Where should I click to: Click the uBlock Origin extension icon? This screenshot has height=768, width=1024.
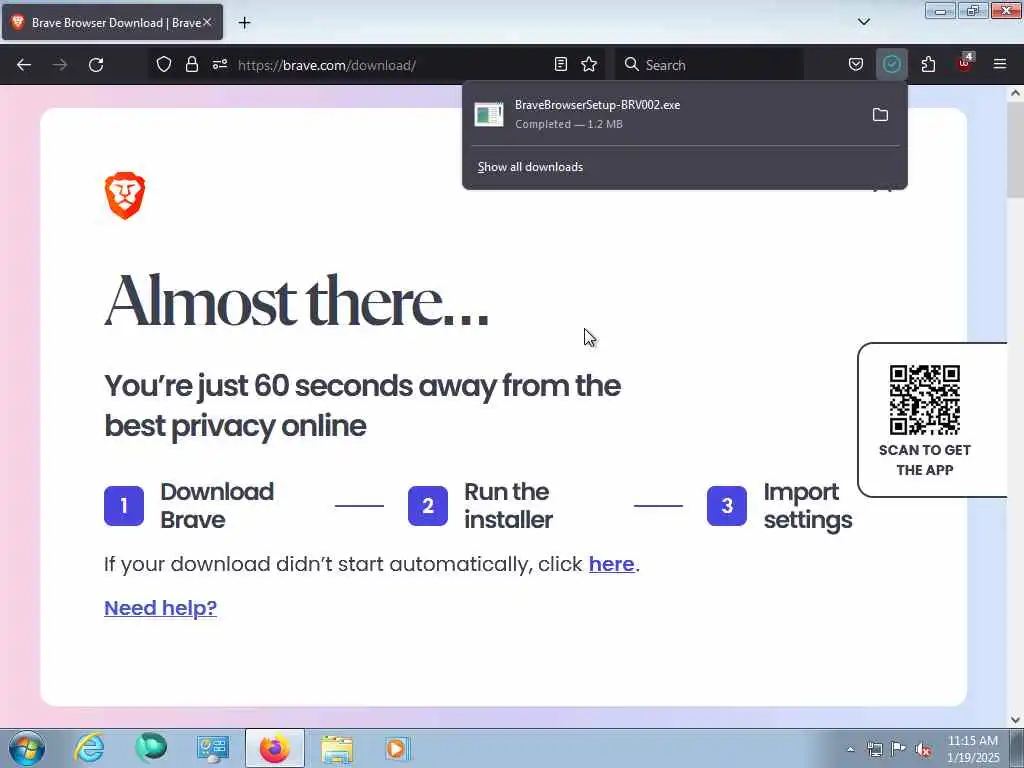click(x=965, y=63)
